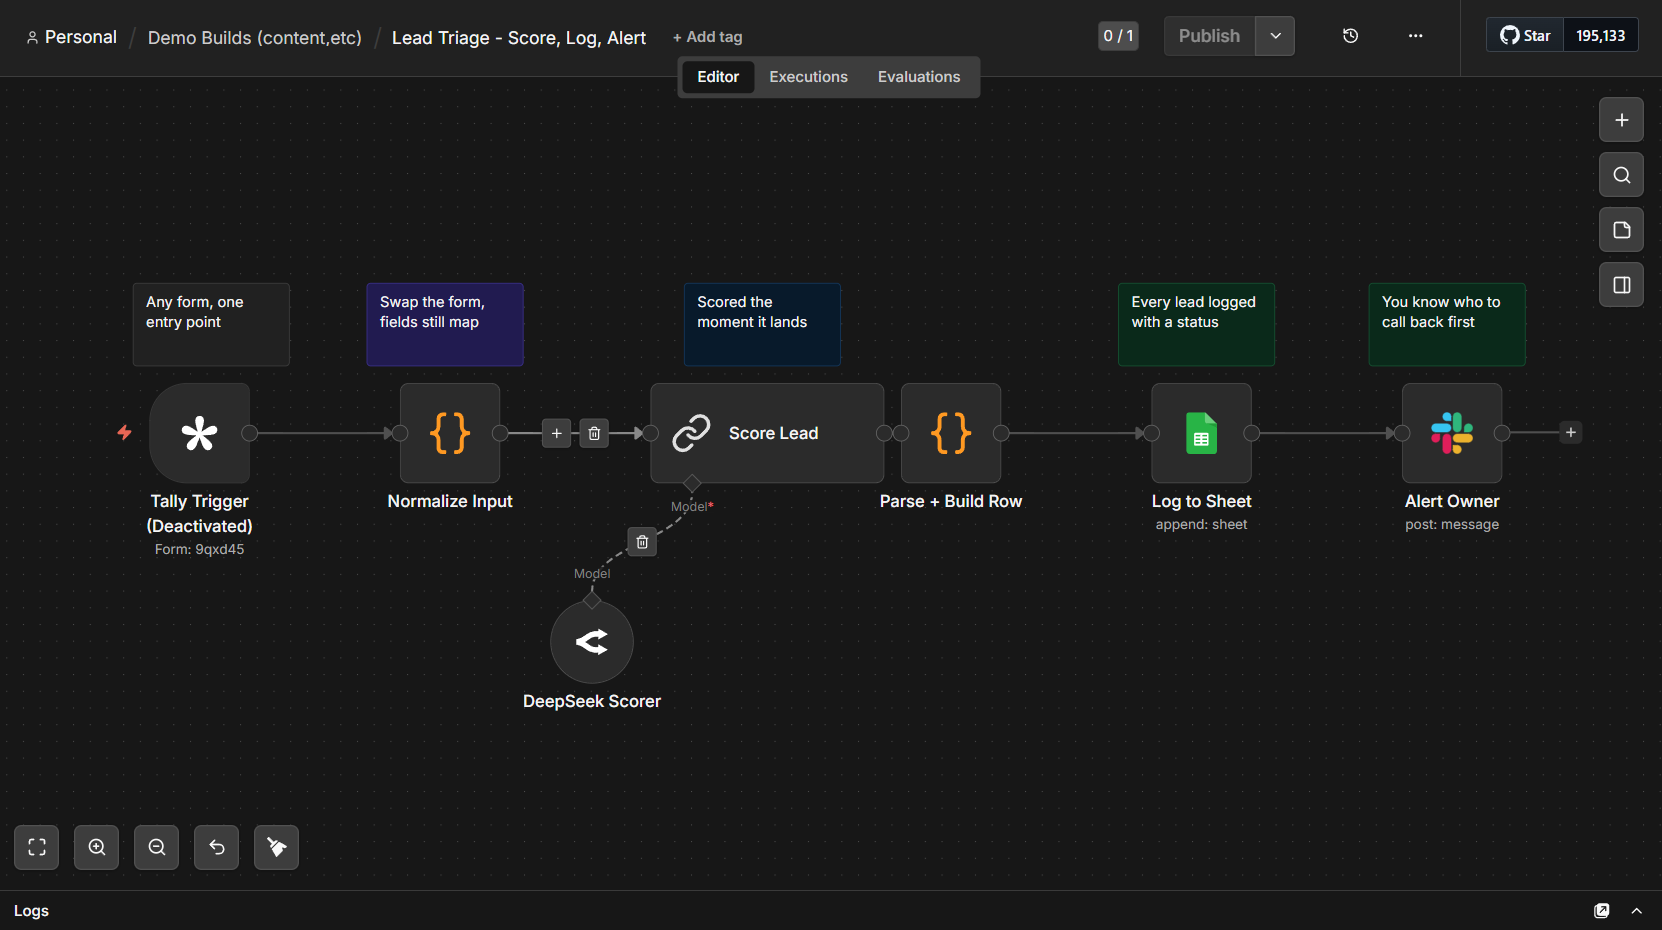
Task: Click the zoom in magnifier icon
Action: click(97, 847)
